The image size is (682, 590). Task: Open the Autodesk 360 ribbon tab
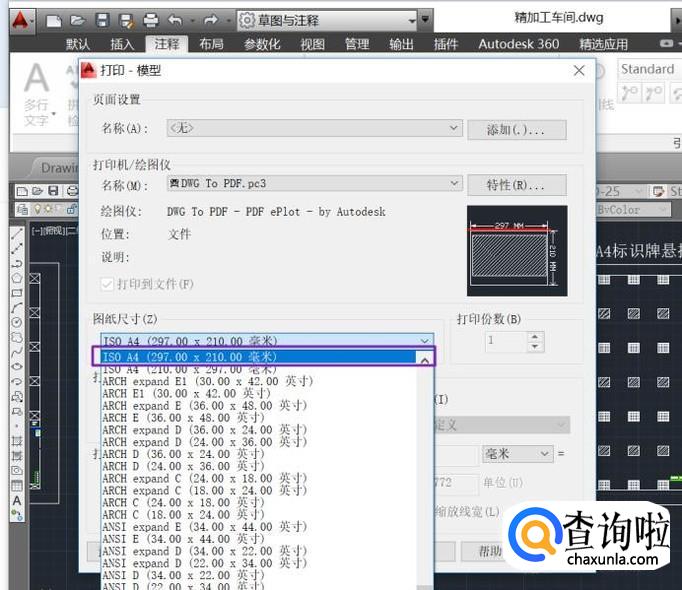[518, 44]
